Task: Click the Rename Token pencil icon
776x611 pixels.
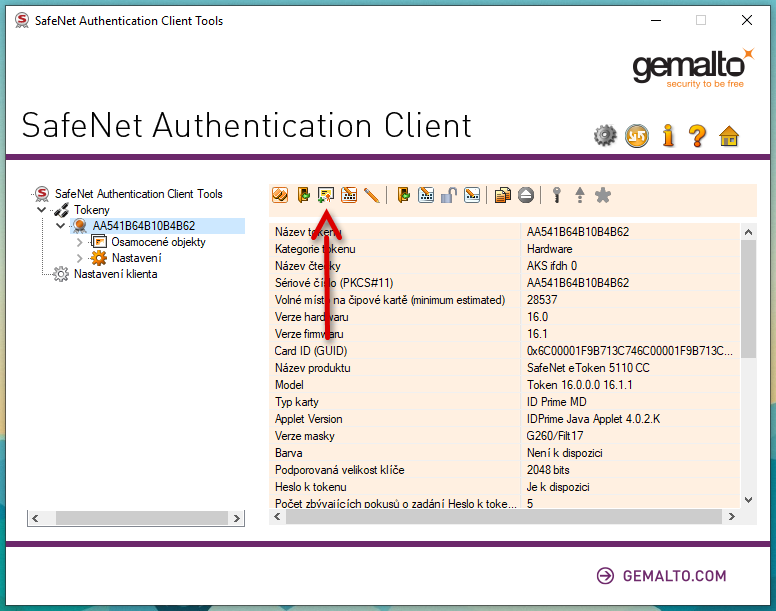Action: pyautogui.click(x=372, y=195)
